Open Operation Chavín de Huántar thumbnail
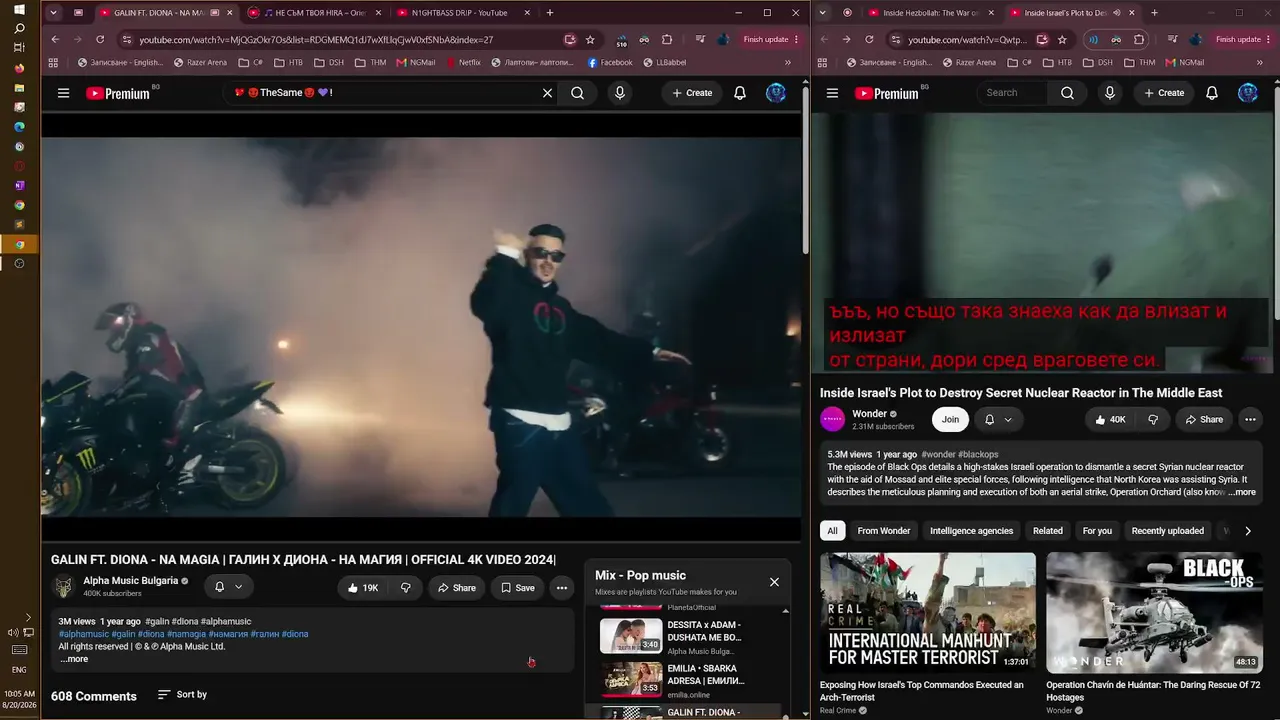The width and height of the screenshot is (1280, 720). coord(1154,613)
